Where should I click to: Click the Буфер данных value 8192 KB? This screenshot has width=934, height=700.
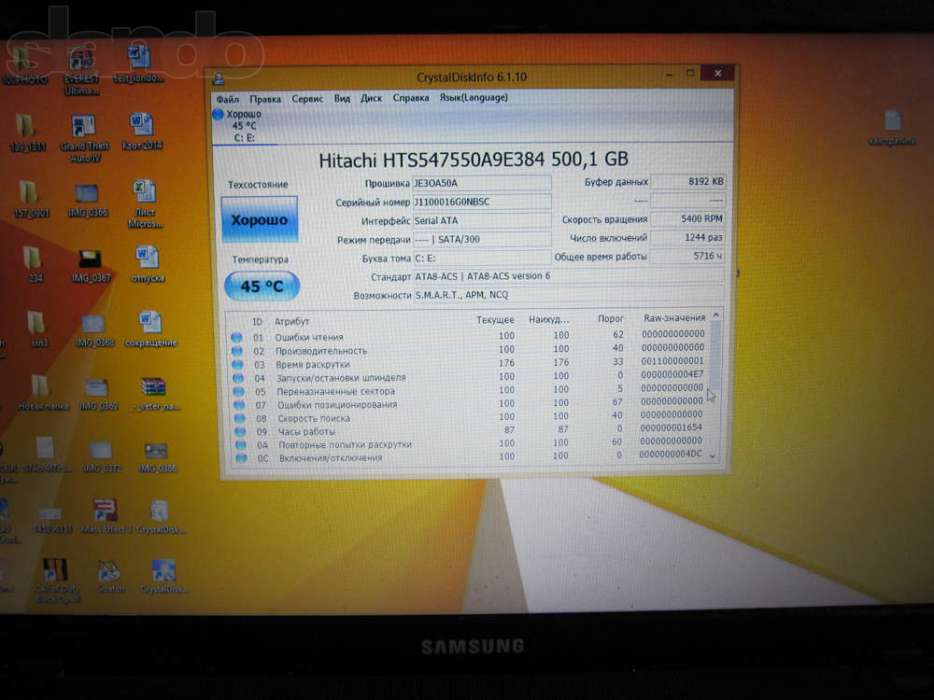coord(688,181)
